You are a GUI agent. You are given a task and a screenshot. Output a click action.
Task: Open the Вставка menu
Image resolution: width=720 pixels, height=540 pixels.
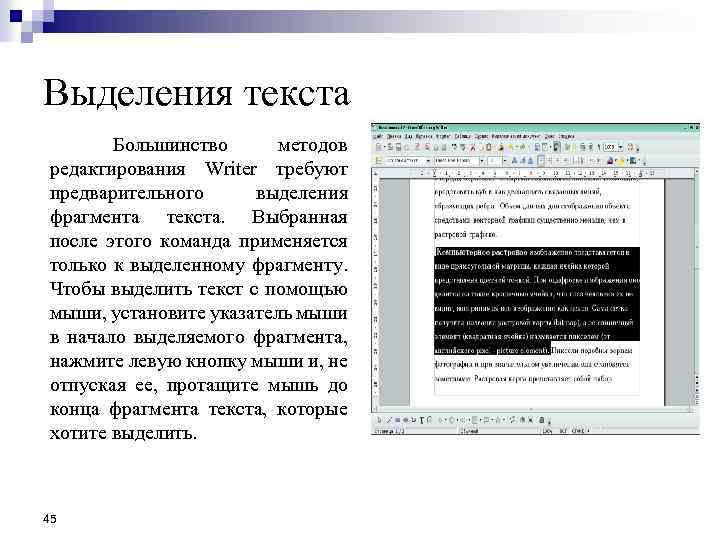pyautogui.click(x=424, y=136)
